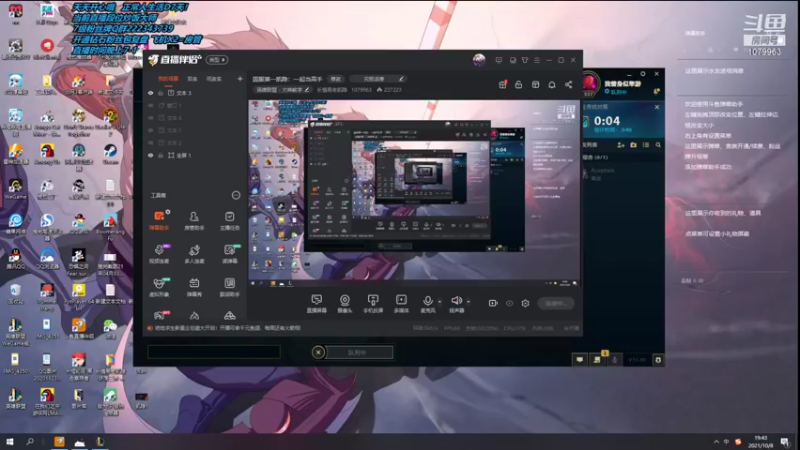Toggle visibility of 文本 1 source

pyautogui.click(x=151, y=131)
